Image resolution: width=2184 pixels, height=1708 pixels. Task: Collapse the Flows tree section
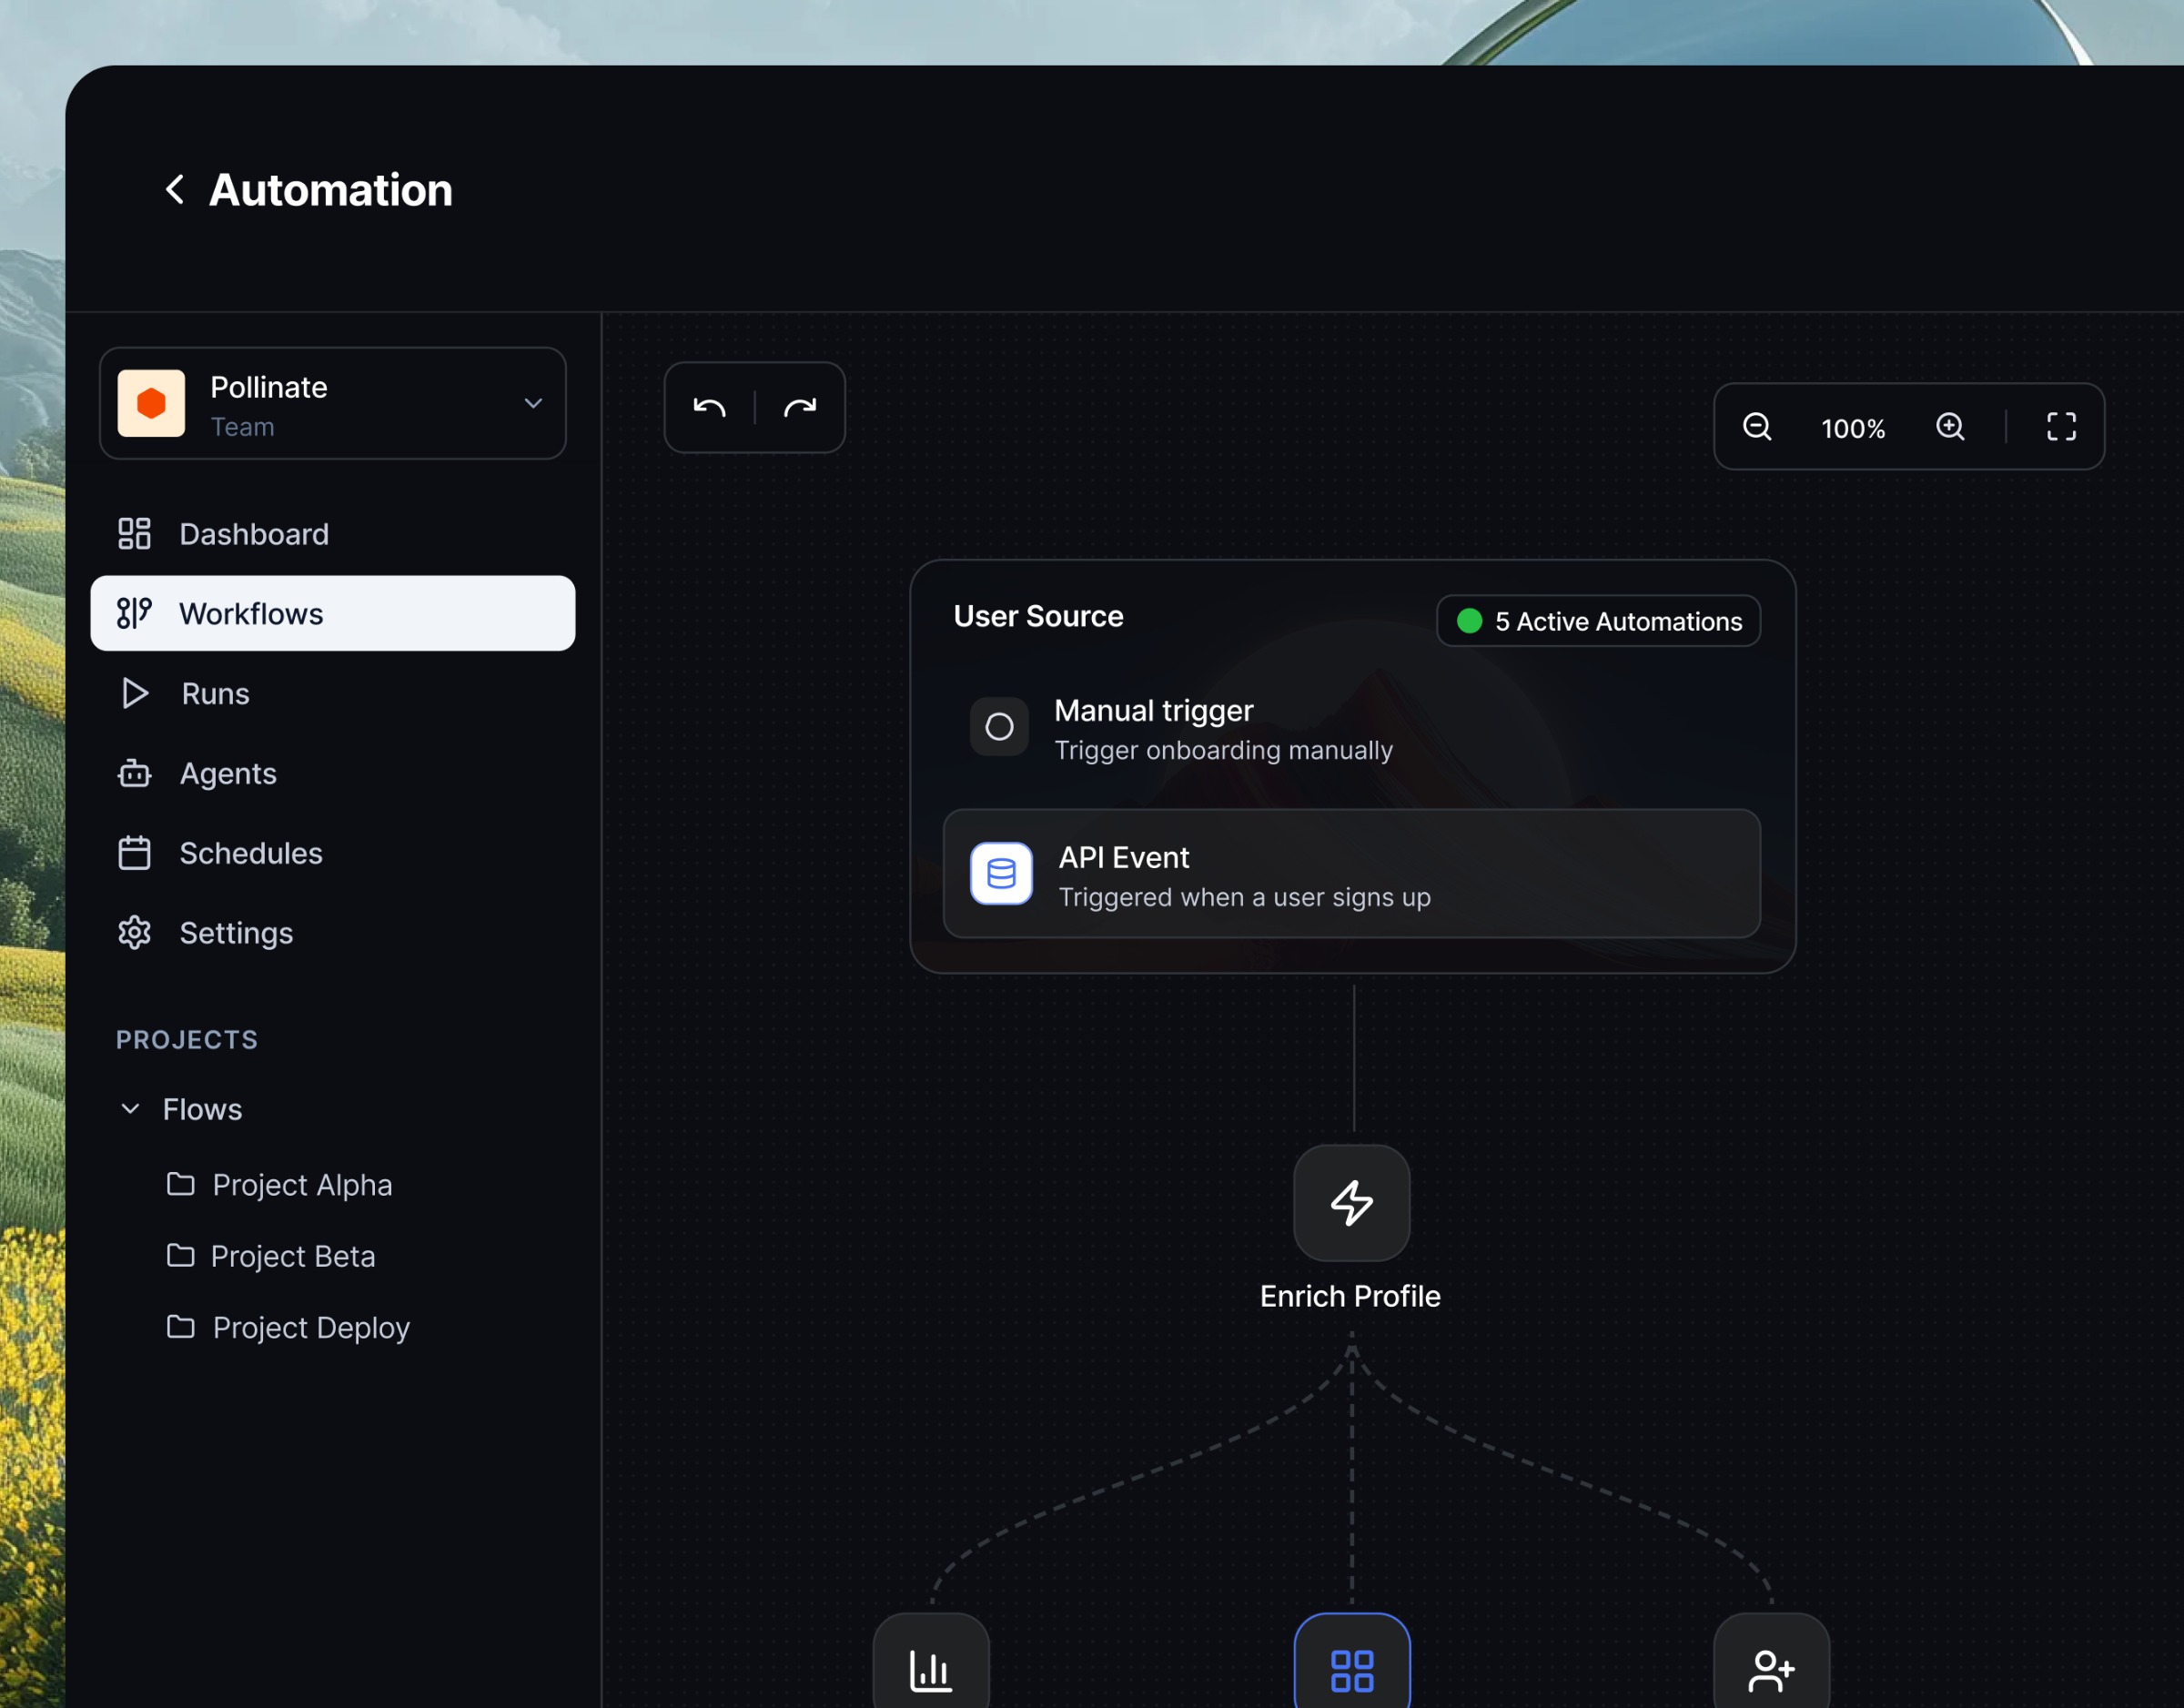click(130, 1109)
